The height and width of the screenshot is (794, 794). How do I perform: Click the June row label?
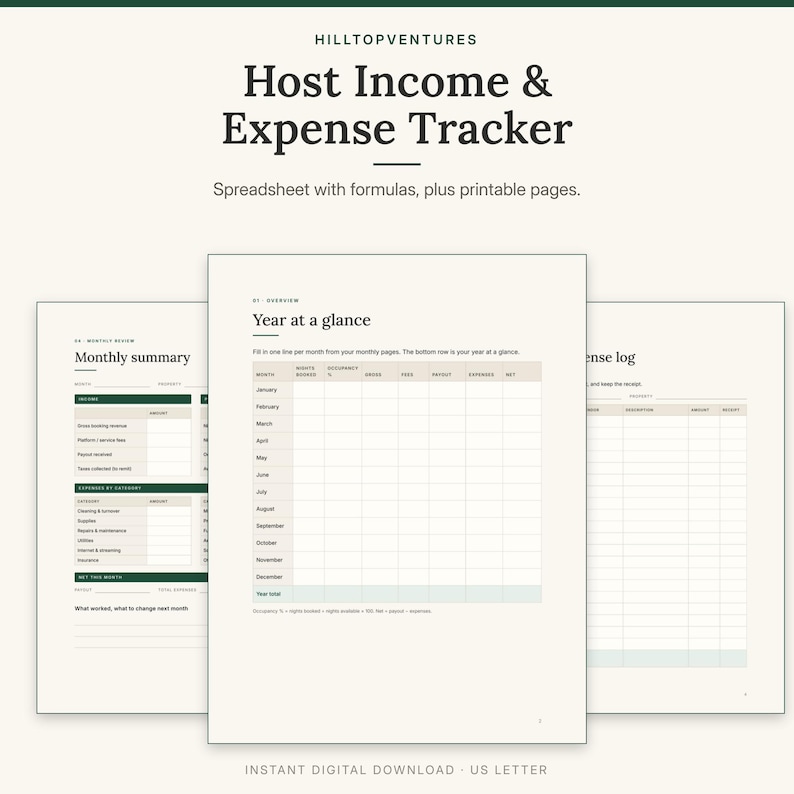point(262,474)
